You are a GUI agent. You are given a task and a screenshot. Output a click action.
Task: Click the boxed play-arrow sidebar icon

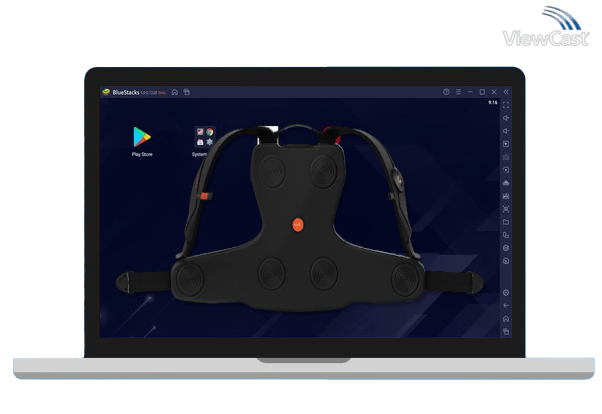pos(506,144)
